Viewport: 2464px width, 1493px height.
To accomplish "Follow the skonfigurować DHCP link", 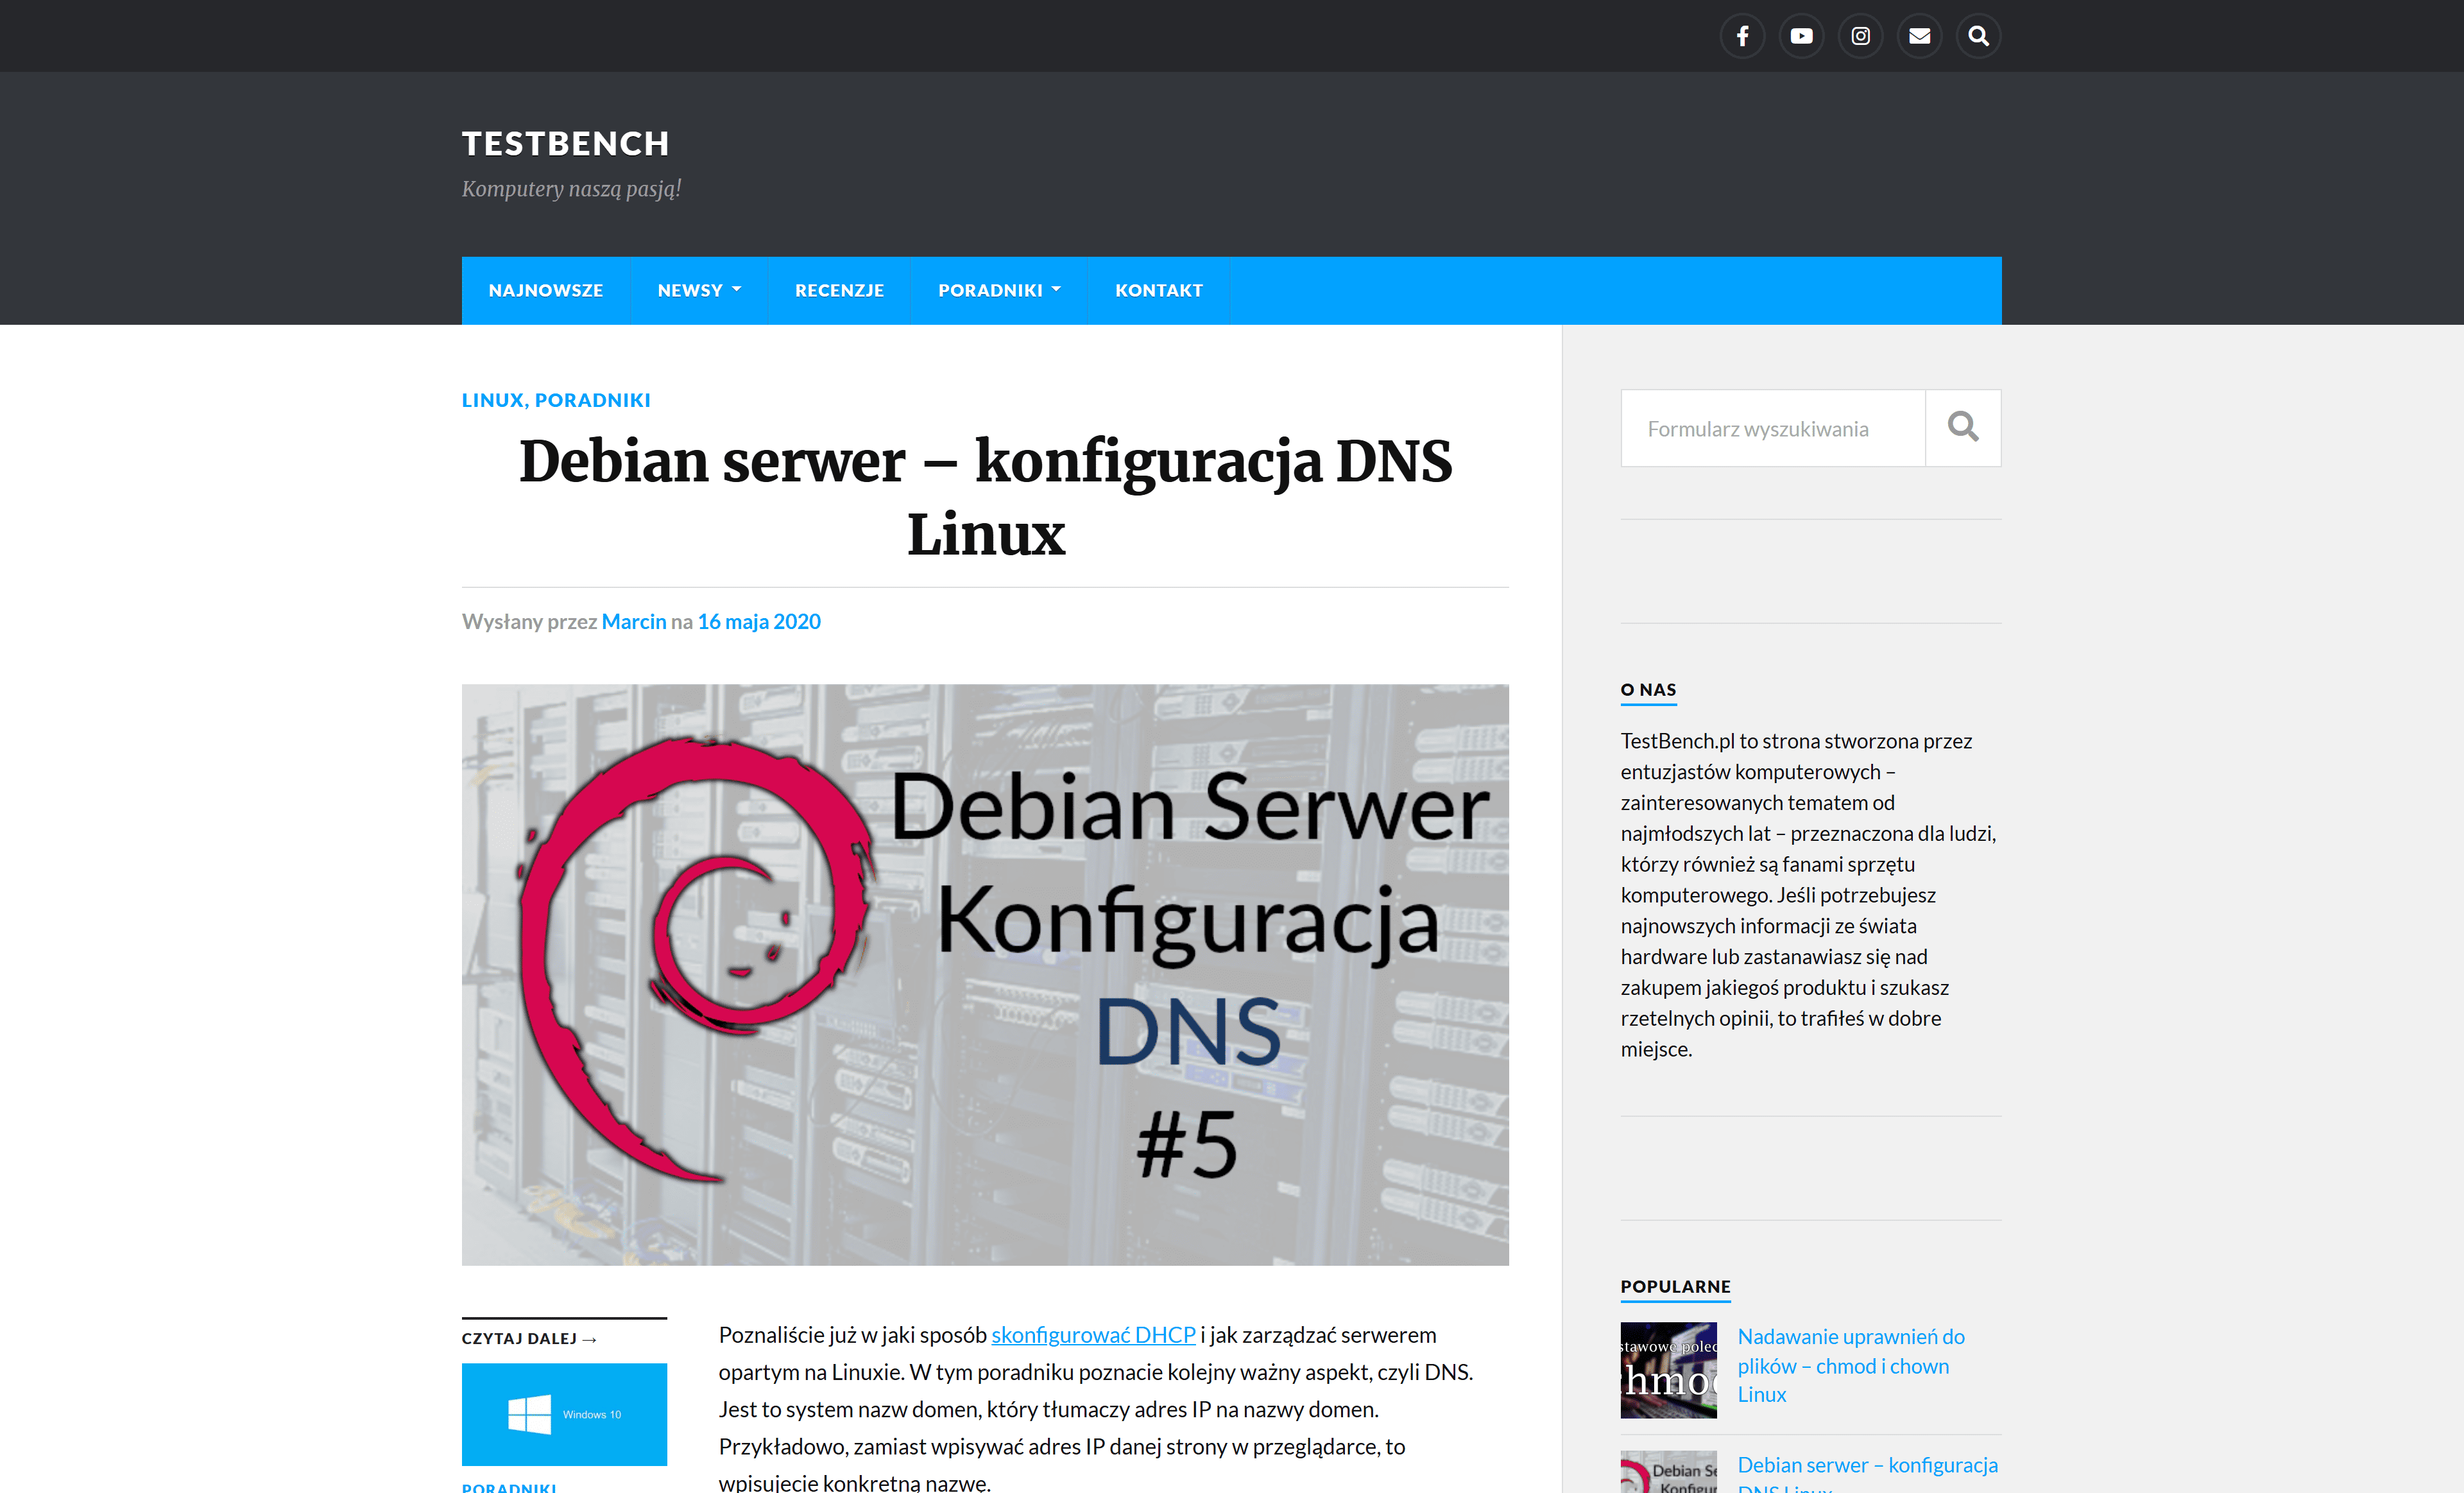I will (1093, 1335).
